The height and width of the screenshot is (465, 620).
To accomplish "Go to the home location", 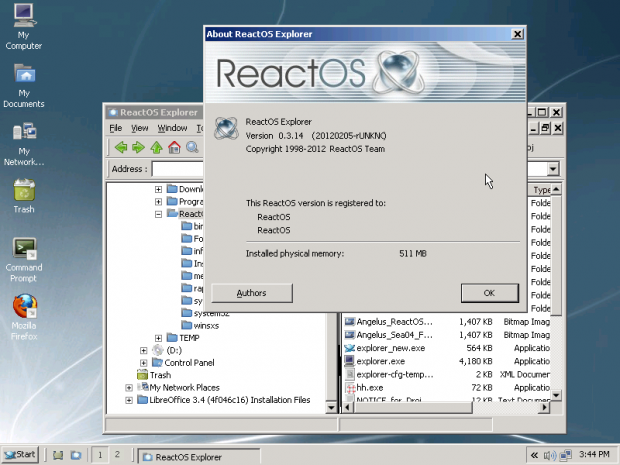I will coord(174,147).
